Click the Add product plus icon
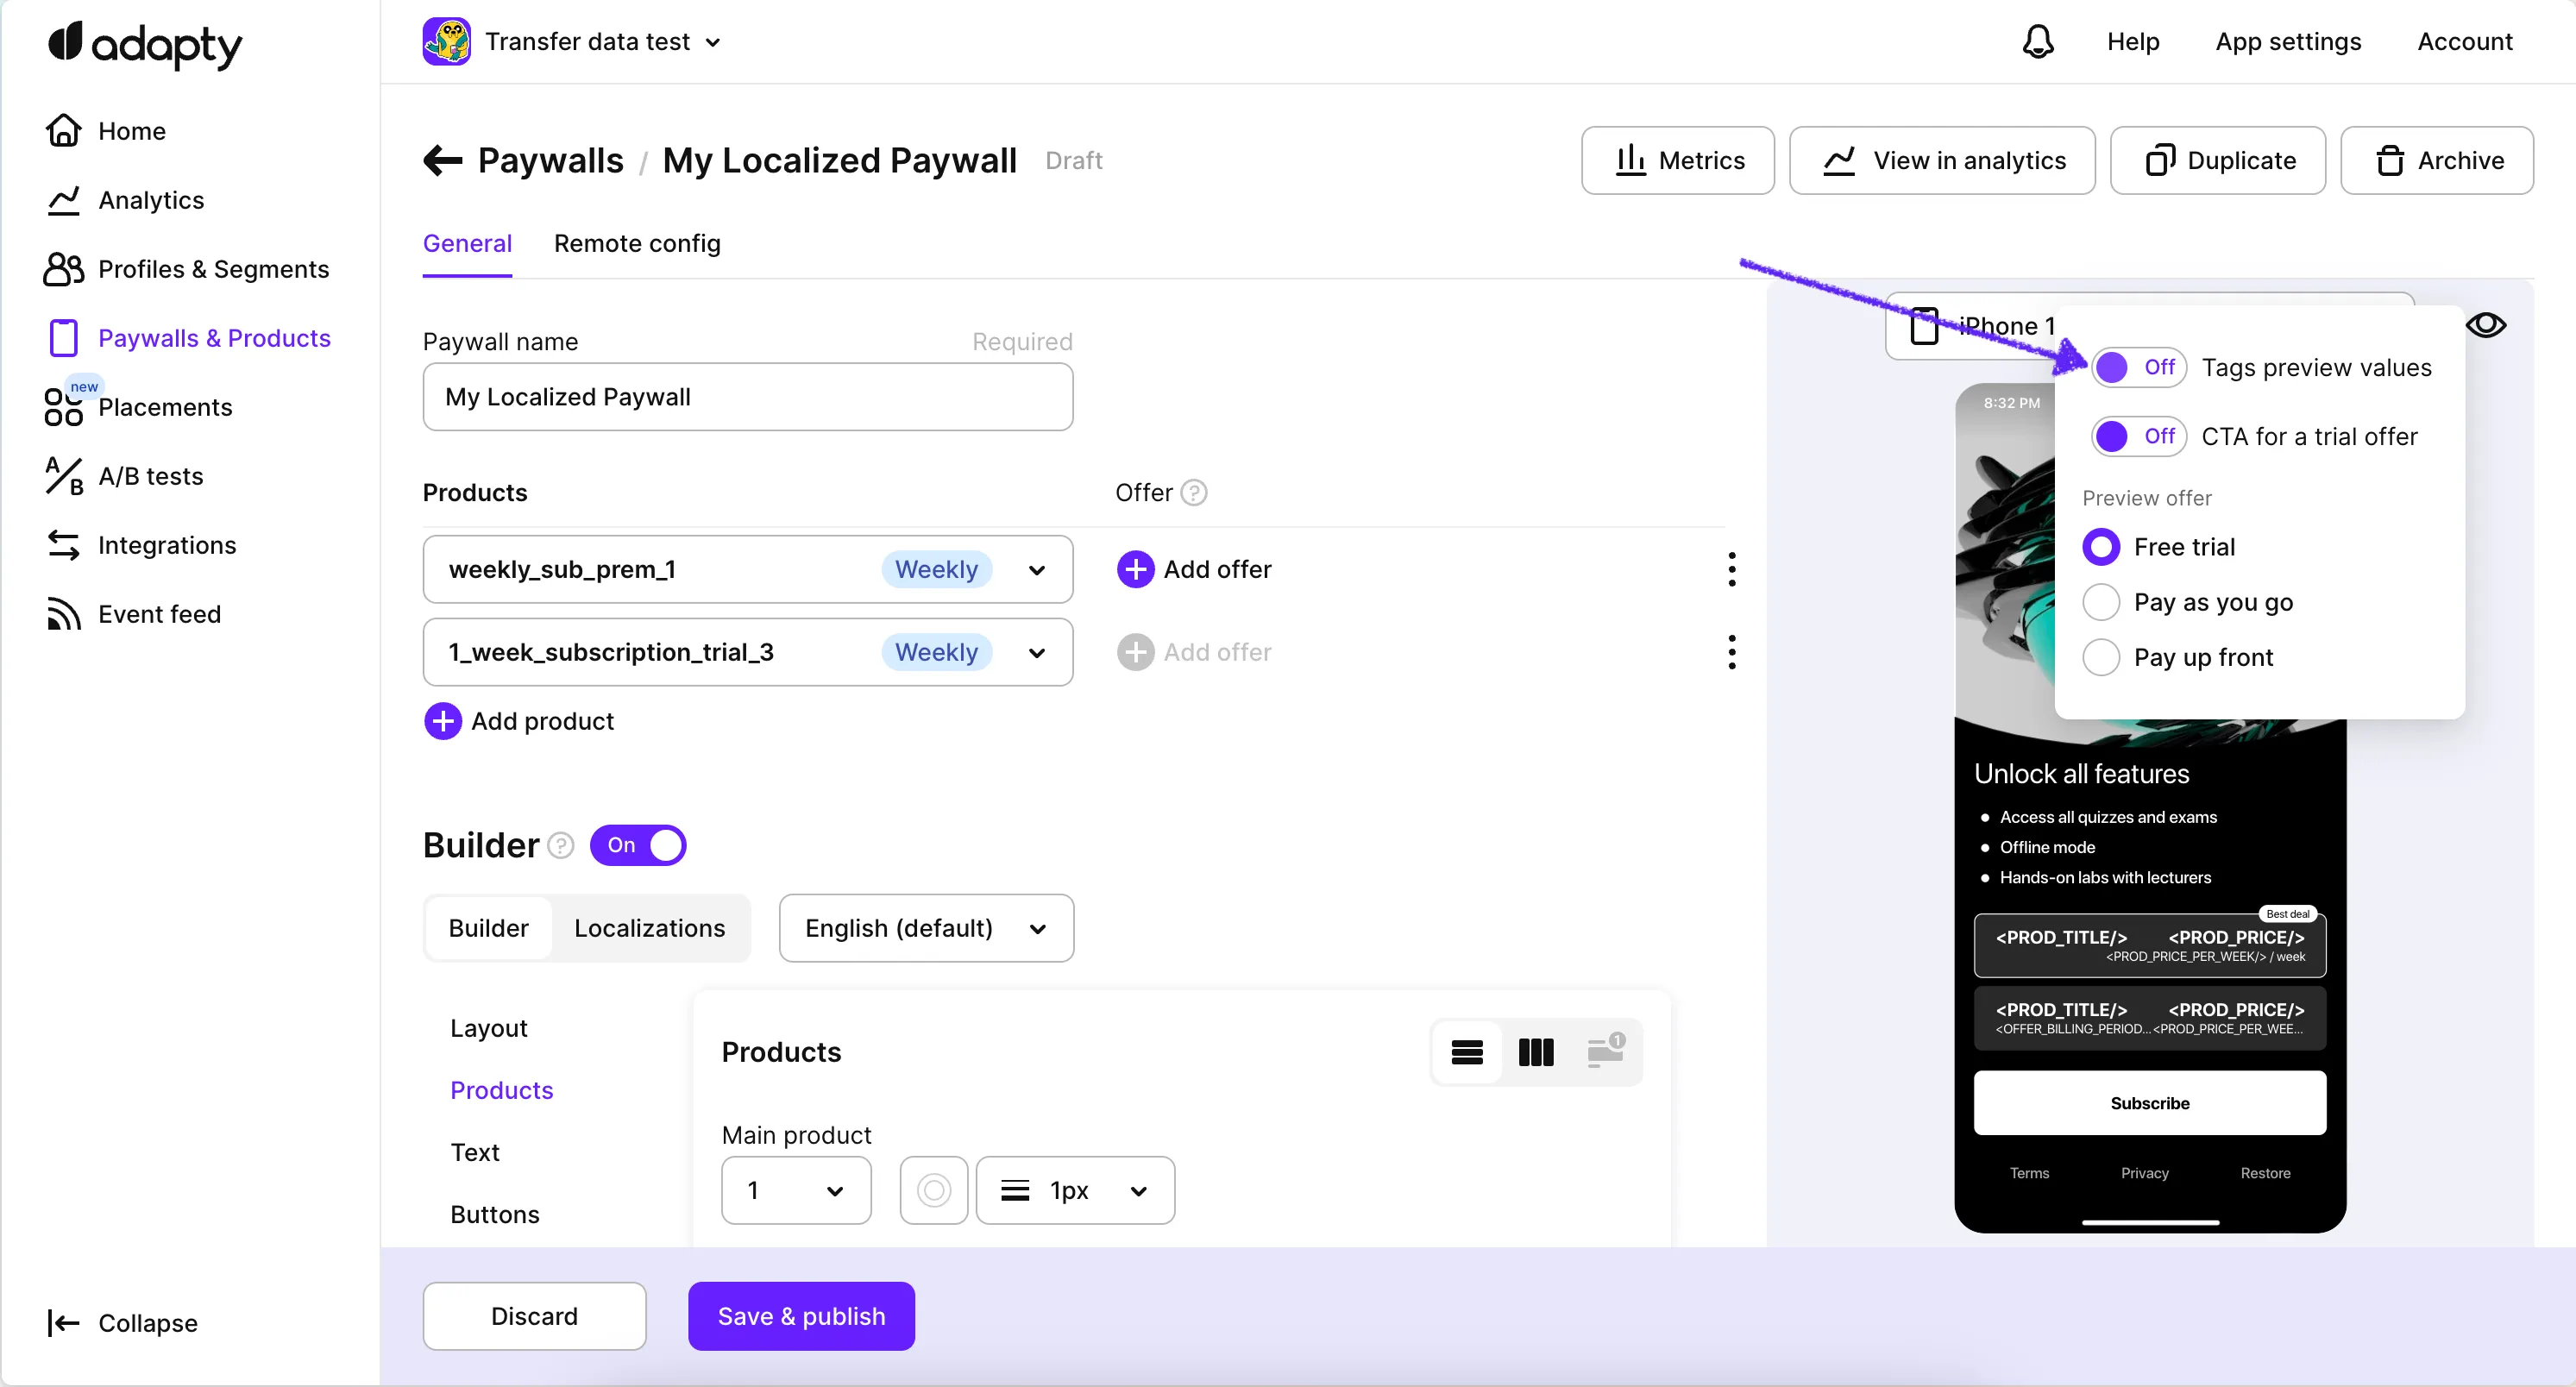The height and width of the screenshot is (1387, 2576). click(x=442, y=721)
